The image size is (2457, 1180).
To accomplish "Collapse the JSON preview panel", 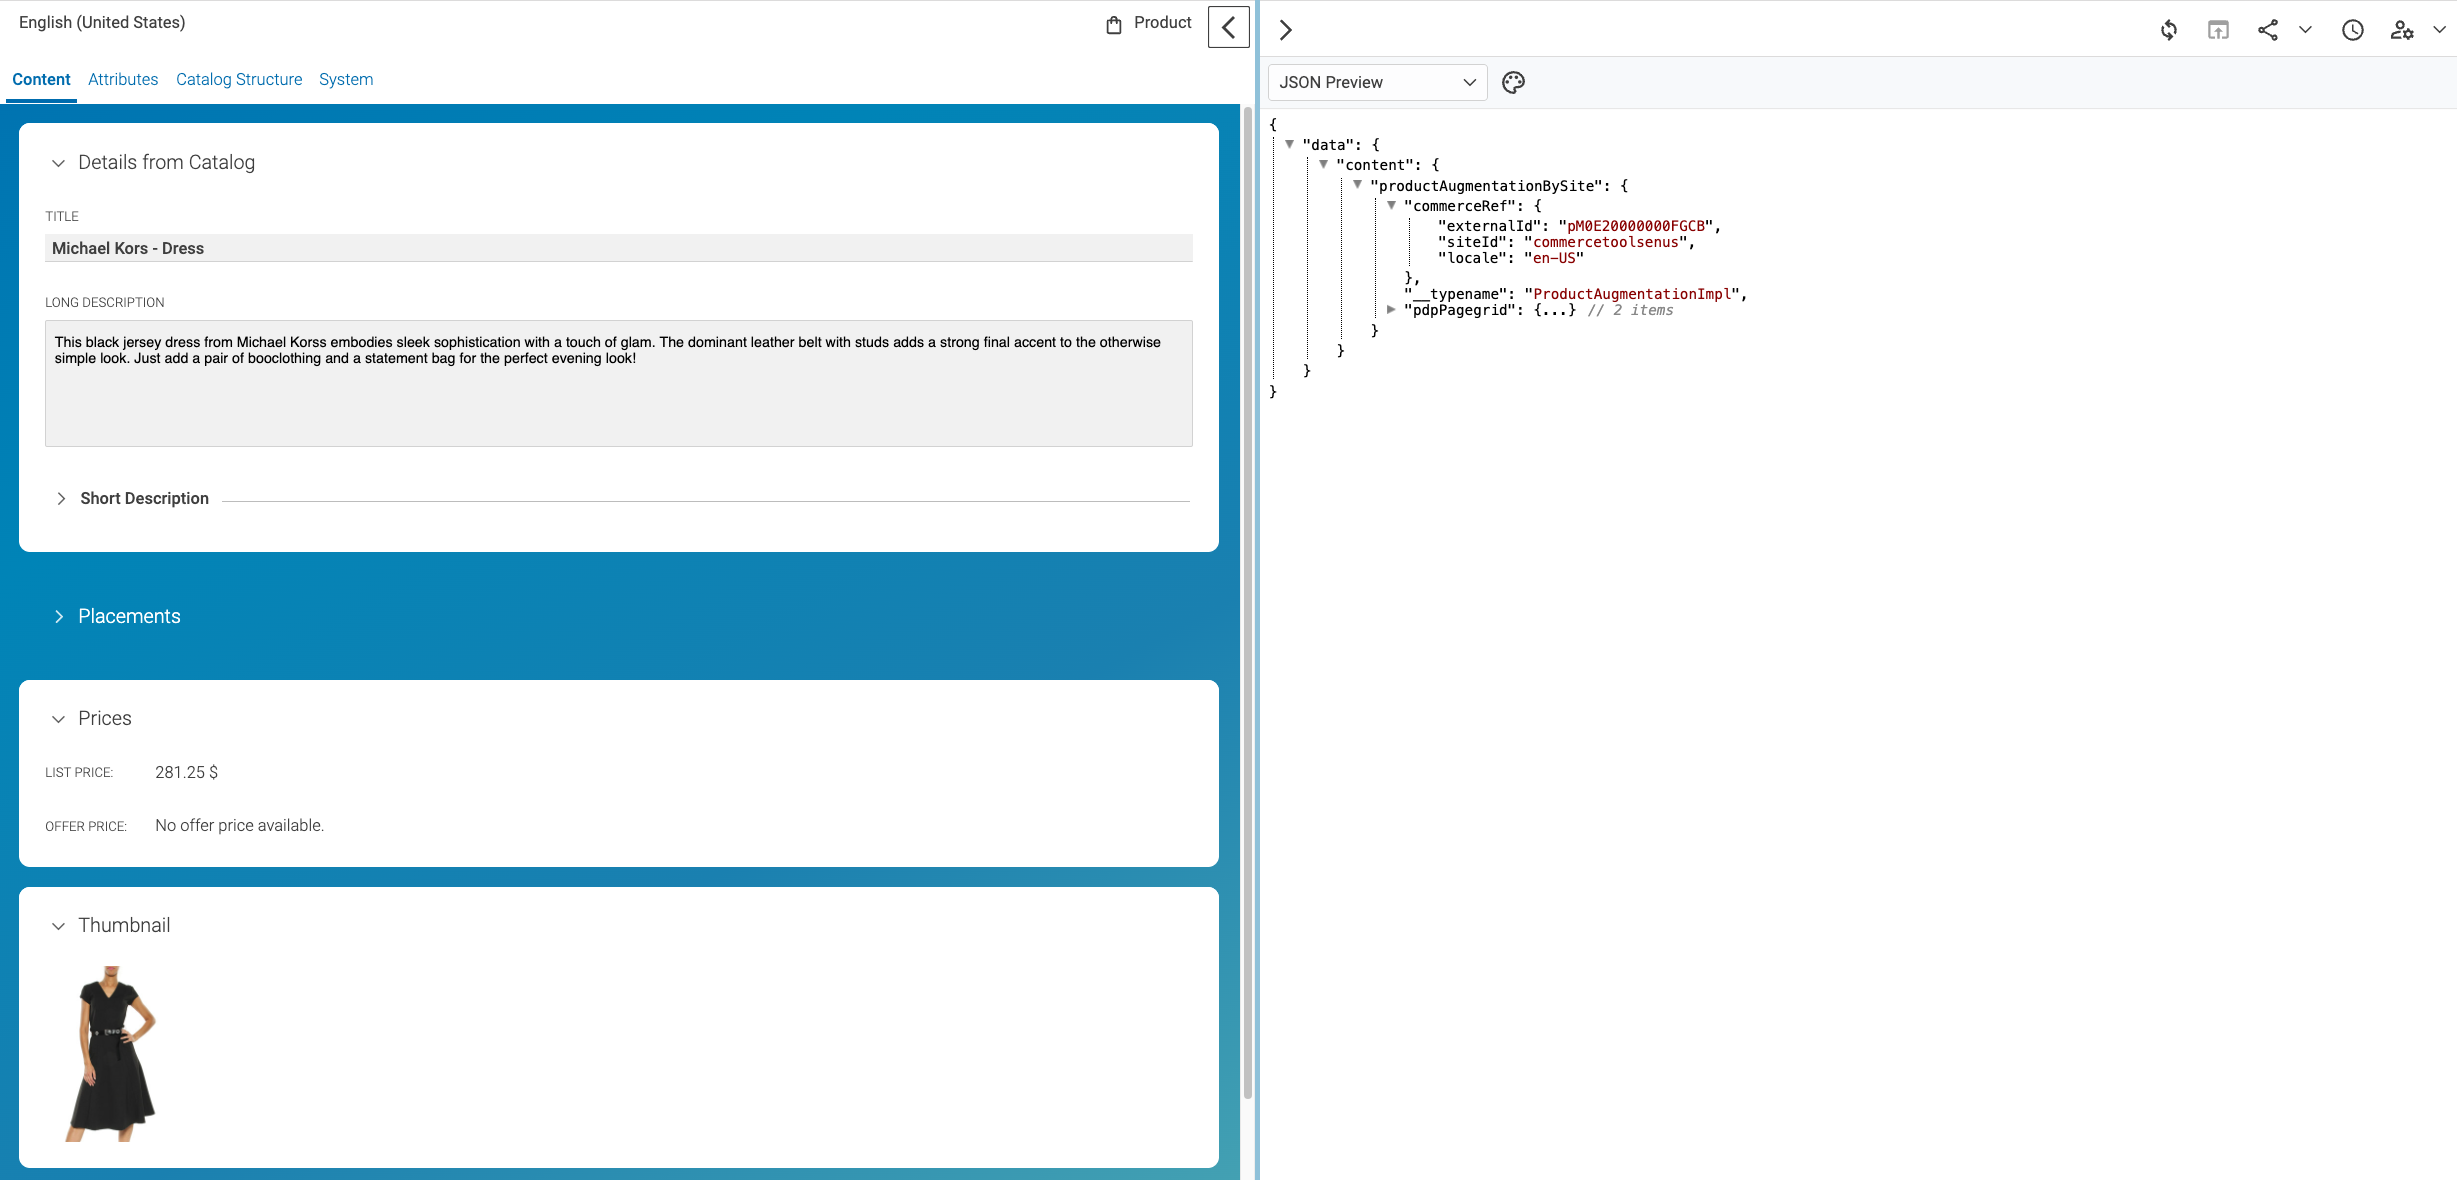I will [1285, 29].
